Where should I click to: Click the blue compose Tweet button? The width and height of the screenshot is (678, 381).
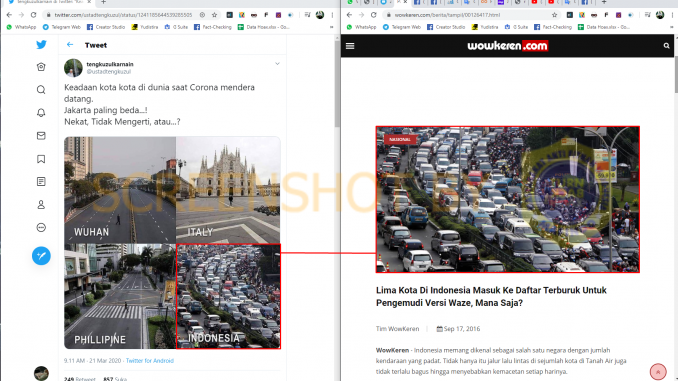tap(41, 256)
